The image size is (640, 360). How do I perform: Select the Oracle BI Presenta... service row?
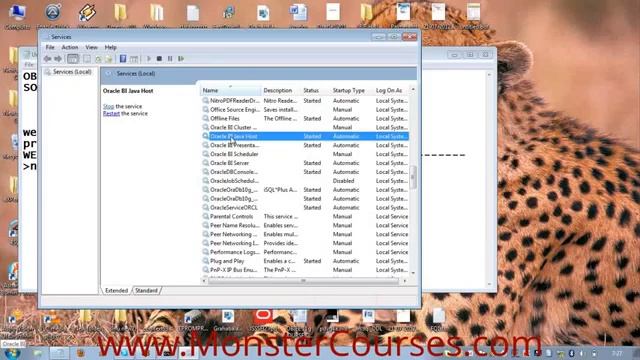tap(305, 145)
